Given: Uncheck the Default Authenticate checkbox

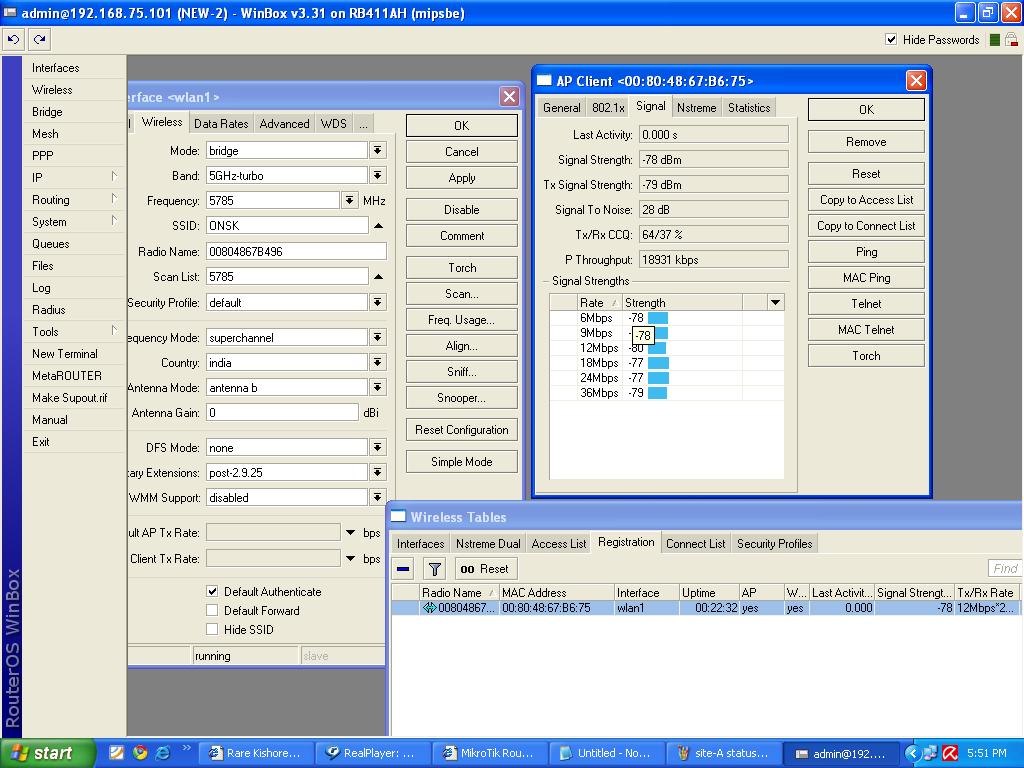Looking at the screenshot, I should point(214,591).
